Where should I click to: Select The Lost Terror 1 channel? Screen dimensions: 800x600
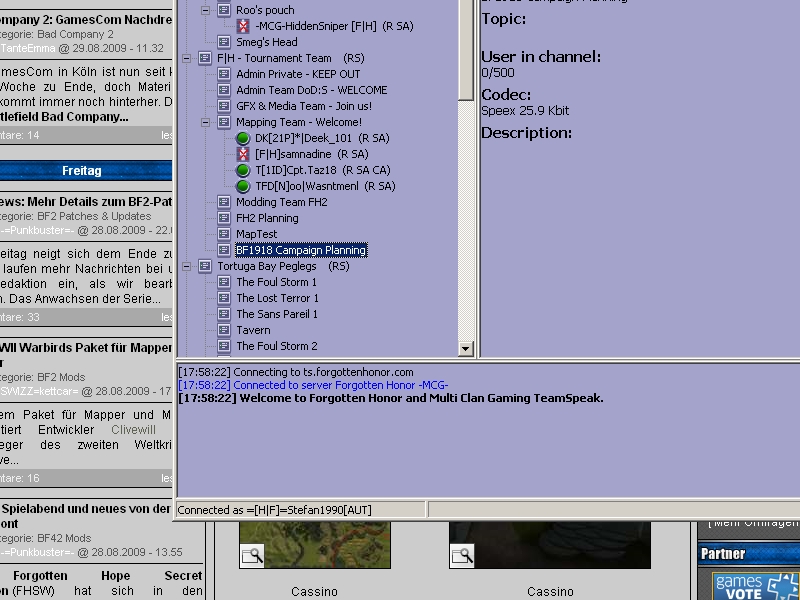(x=277, y=298)
